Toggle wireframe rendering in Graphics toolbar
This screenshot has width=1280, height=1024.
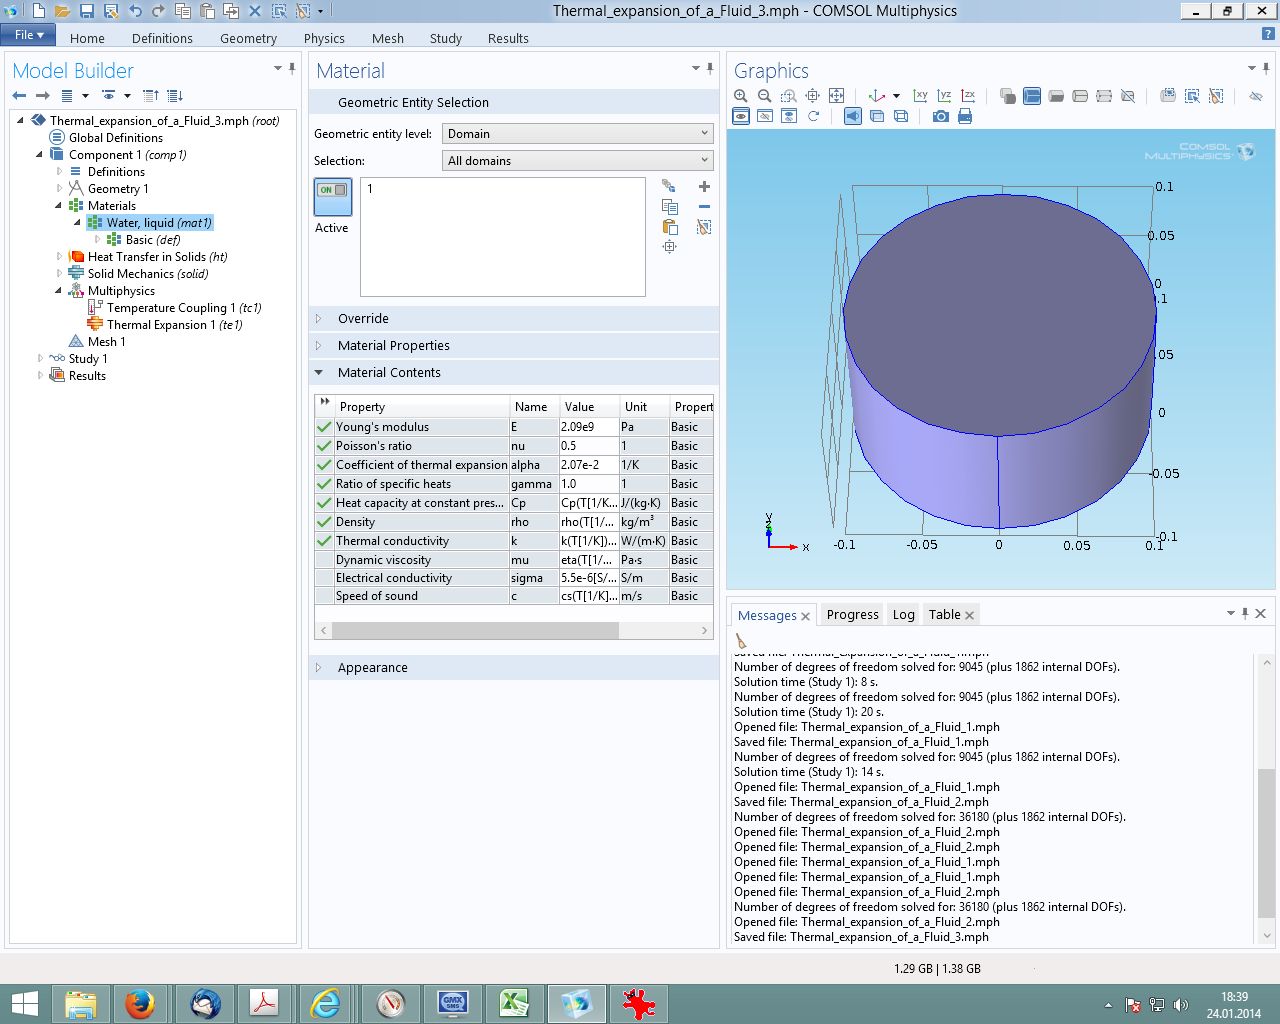pos(901,117)
